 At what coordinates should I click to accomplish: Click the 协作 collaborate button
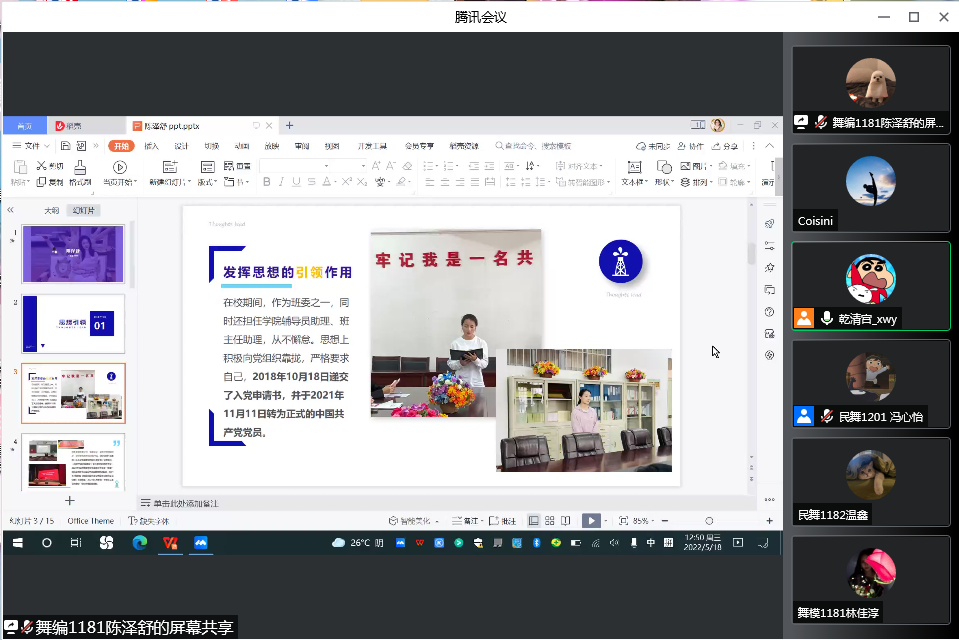691,146
